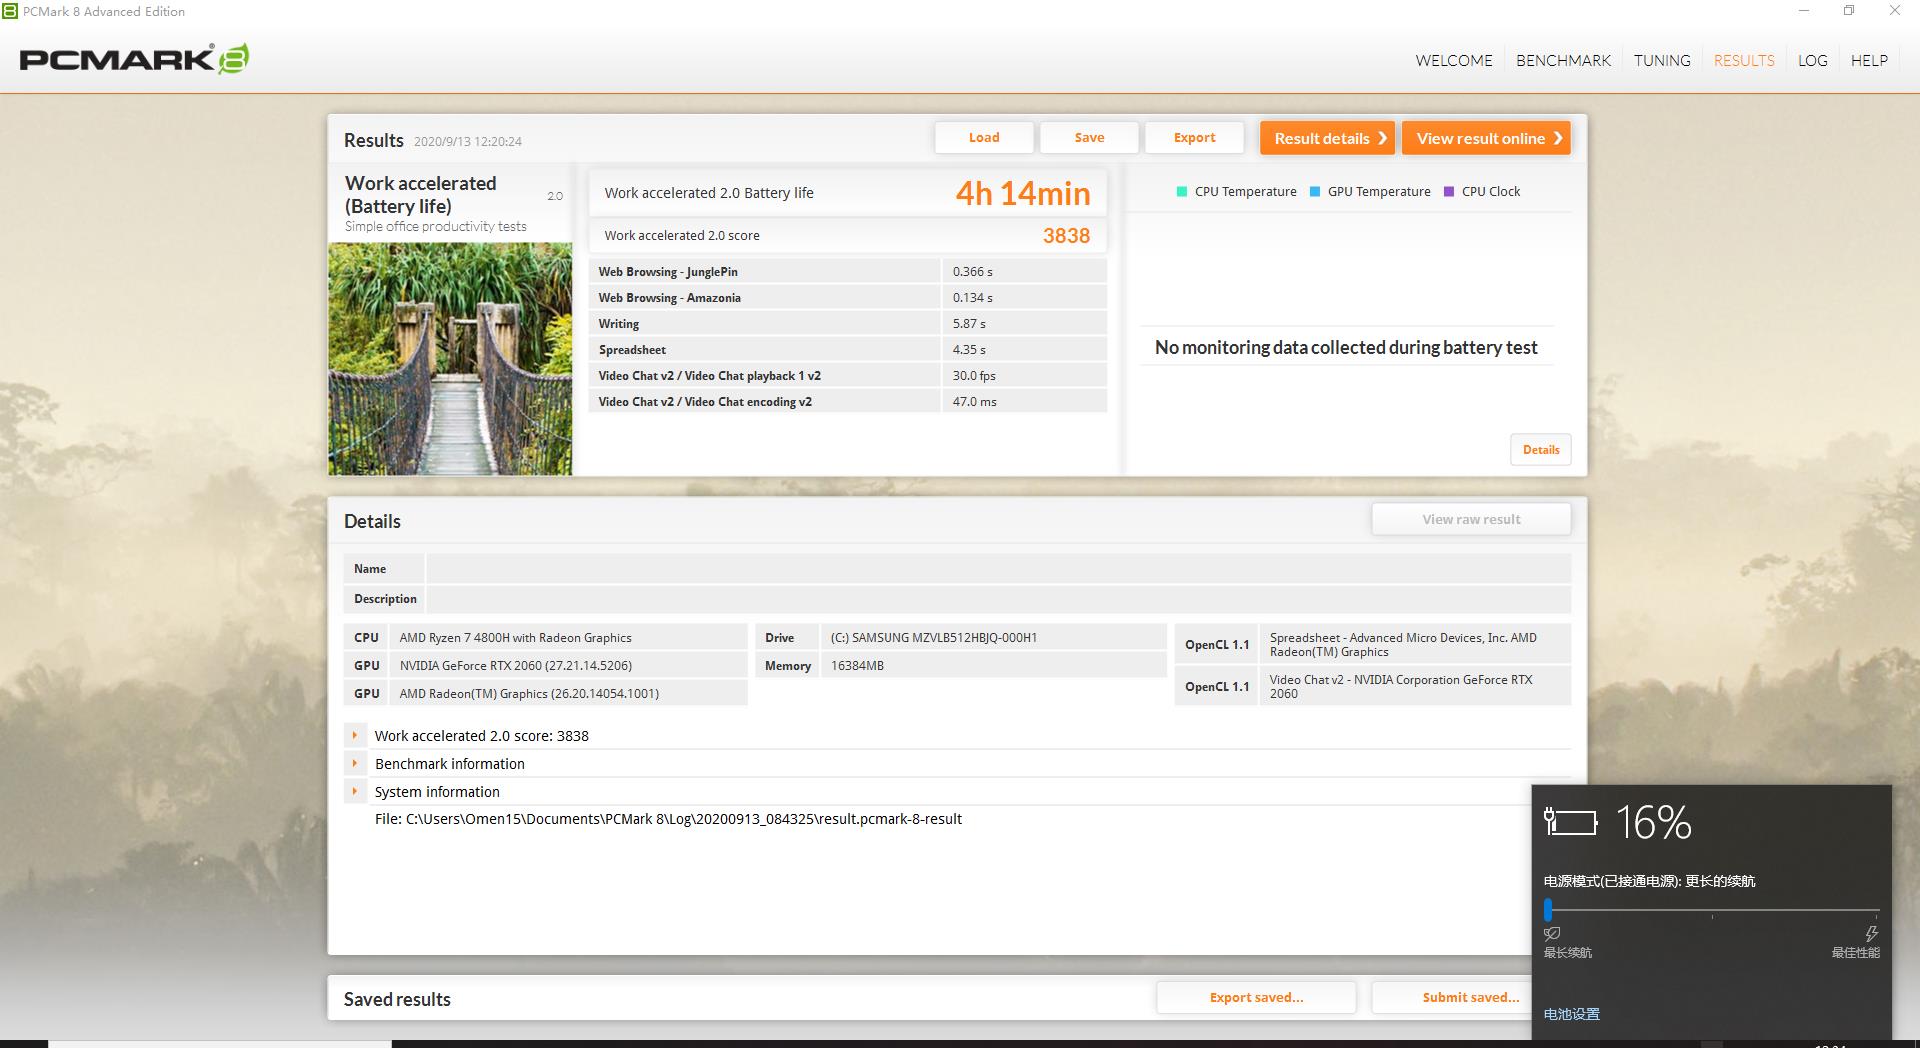The image size is (1920, 1048).
Task: Click the best performance lightning icon
Action: coord(1871,934)
